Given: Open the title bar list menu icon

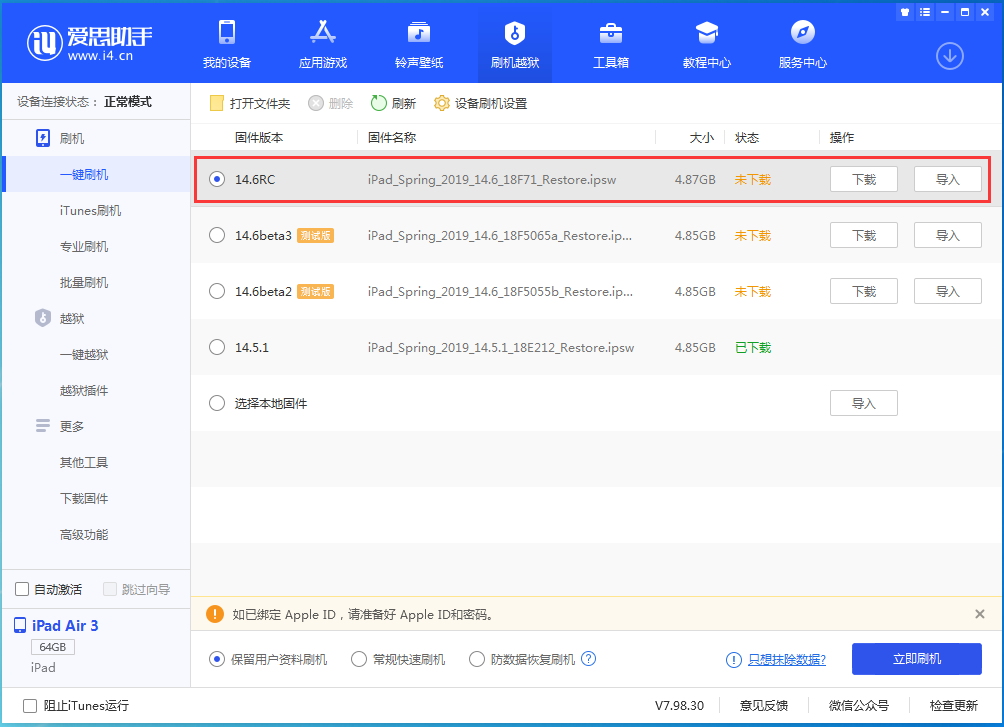Looking at the screenshot, I should [x=925, y=12].
